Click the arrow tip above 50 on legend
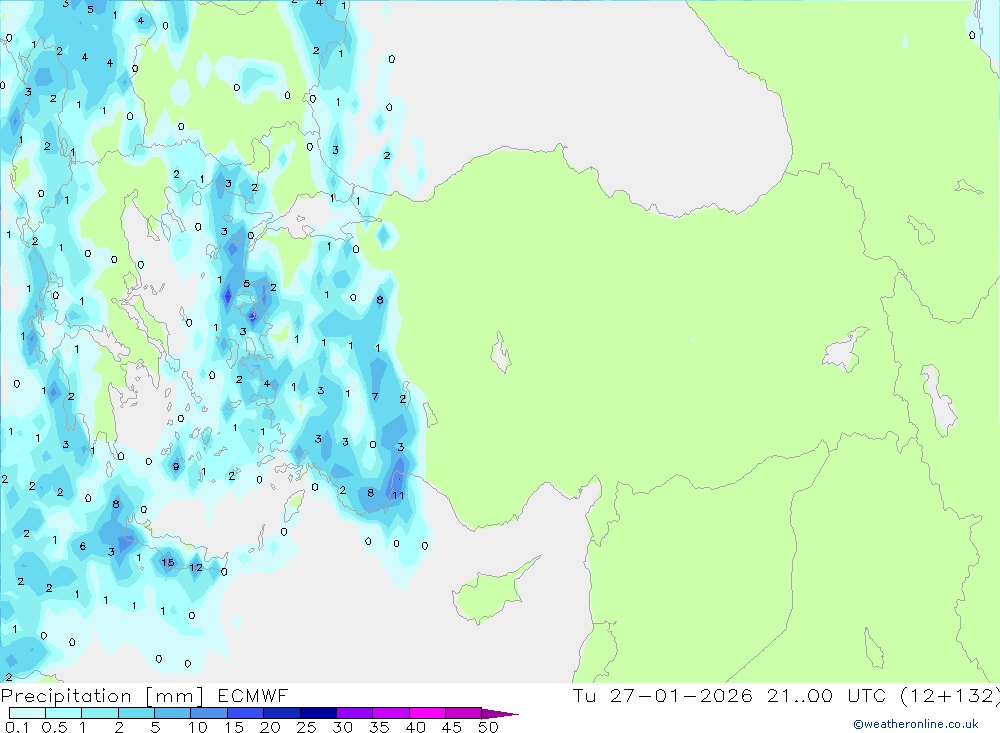 [500, 714]
